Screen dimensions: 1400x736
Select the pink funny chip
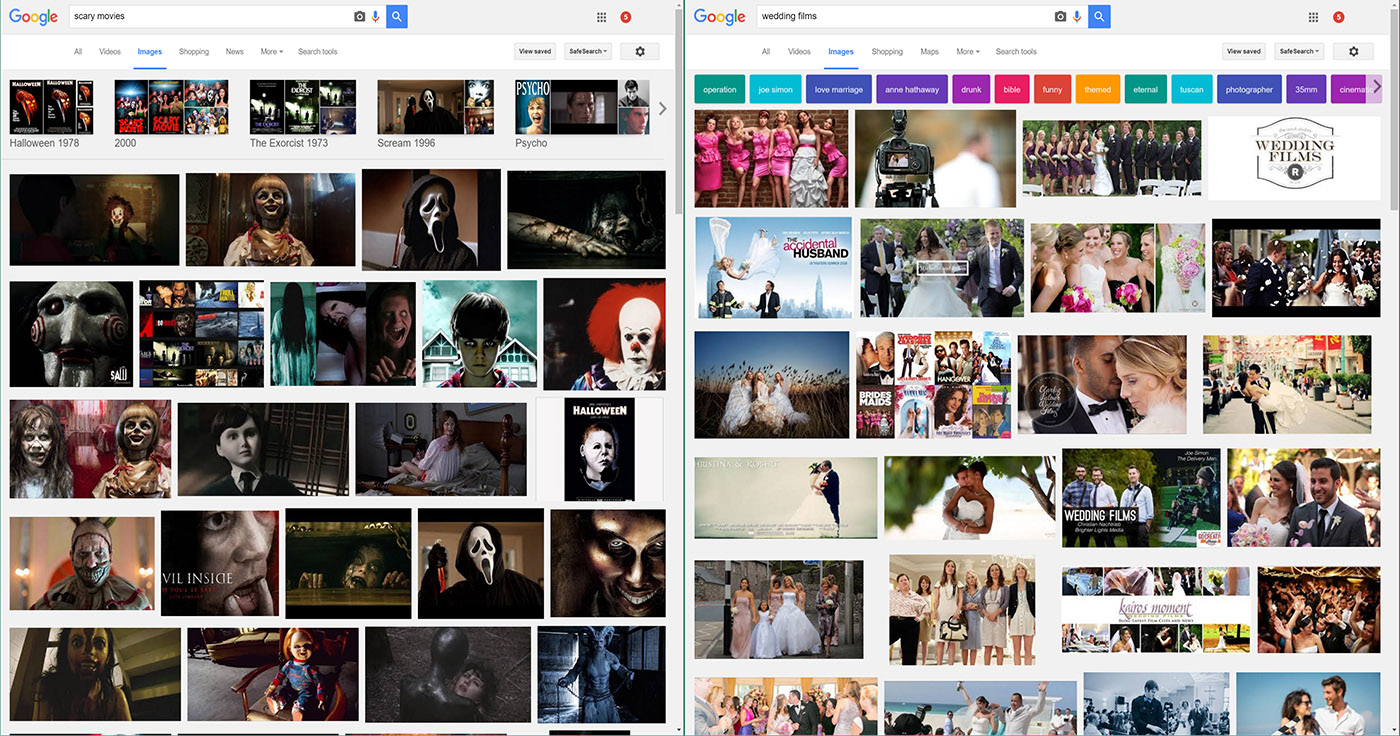point(1052,89)
